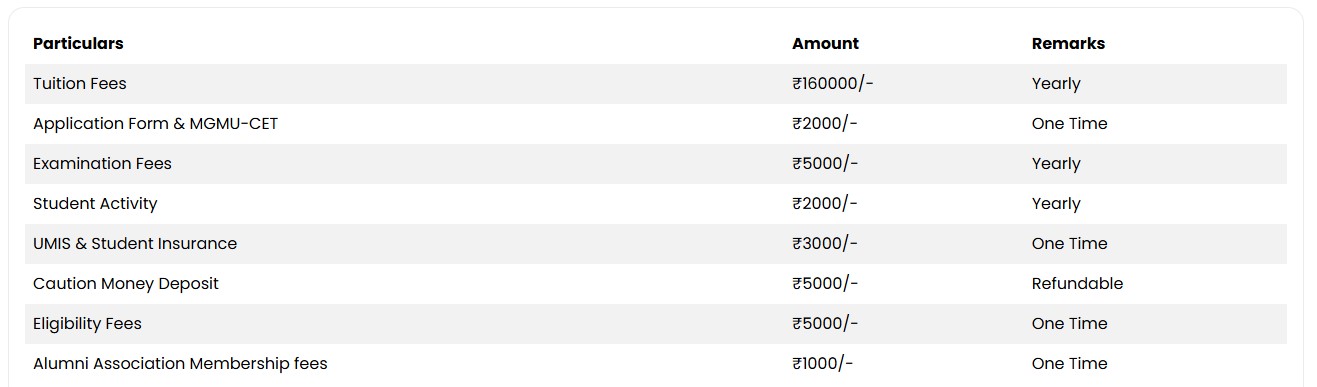Click the Yearly remark for Examination Fees
The height and width of the screenshot is (387, 1317).
pos(1056,164)
